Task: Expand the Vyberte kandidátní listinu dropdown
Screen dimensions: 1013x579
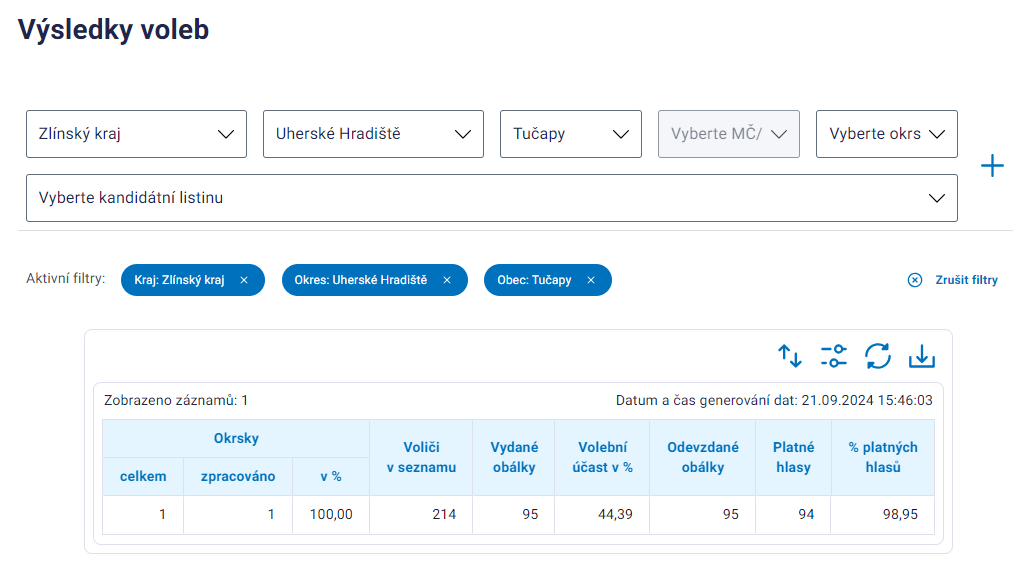Action: tap(492, 198)
